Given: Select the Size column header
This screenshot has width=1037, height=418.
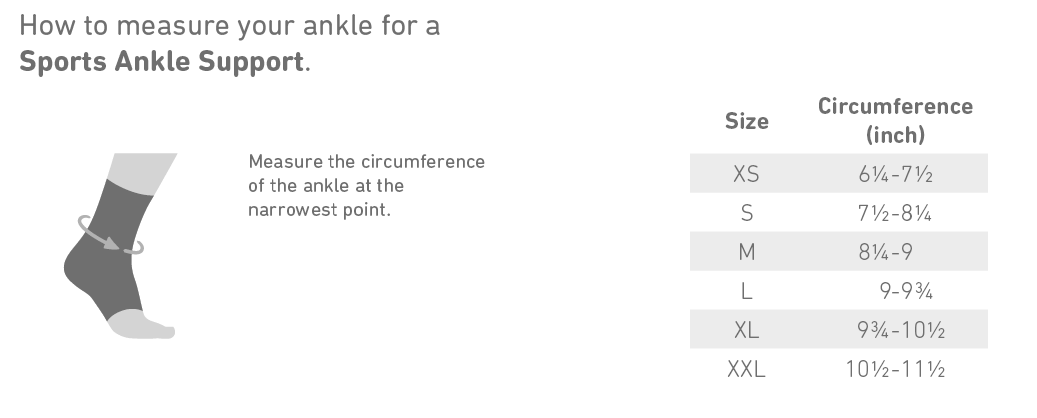Looking at the screenshot, I should pyautogui.click(x=746, y=121).
